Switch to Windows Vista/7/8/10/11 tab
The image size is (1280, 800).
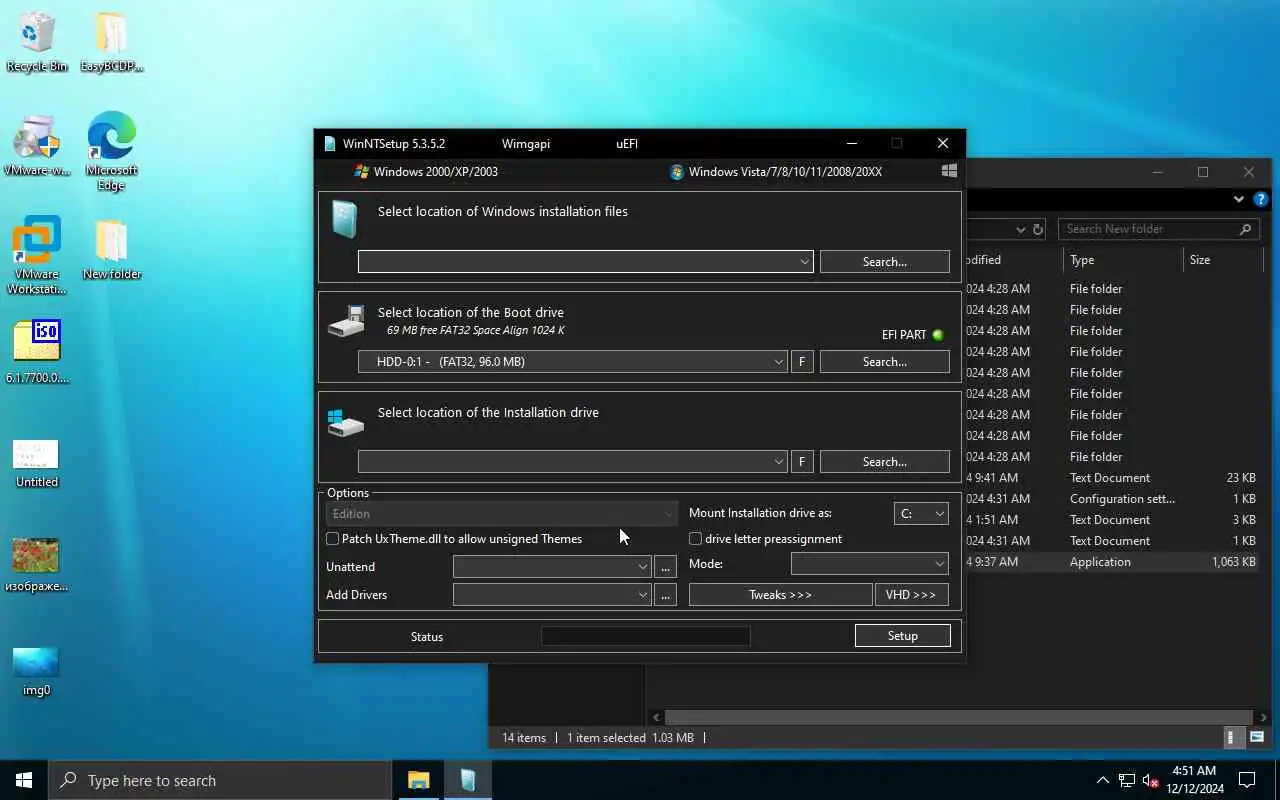click(x=776, y=171)
